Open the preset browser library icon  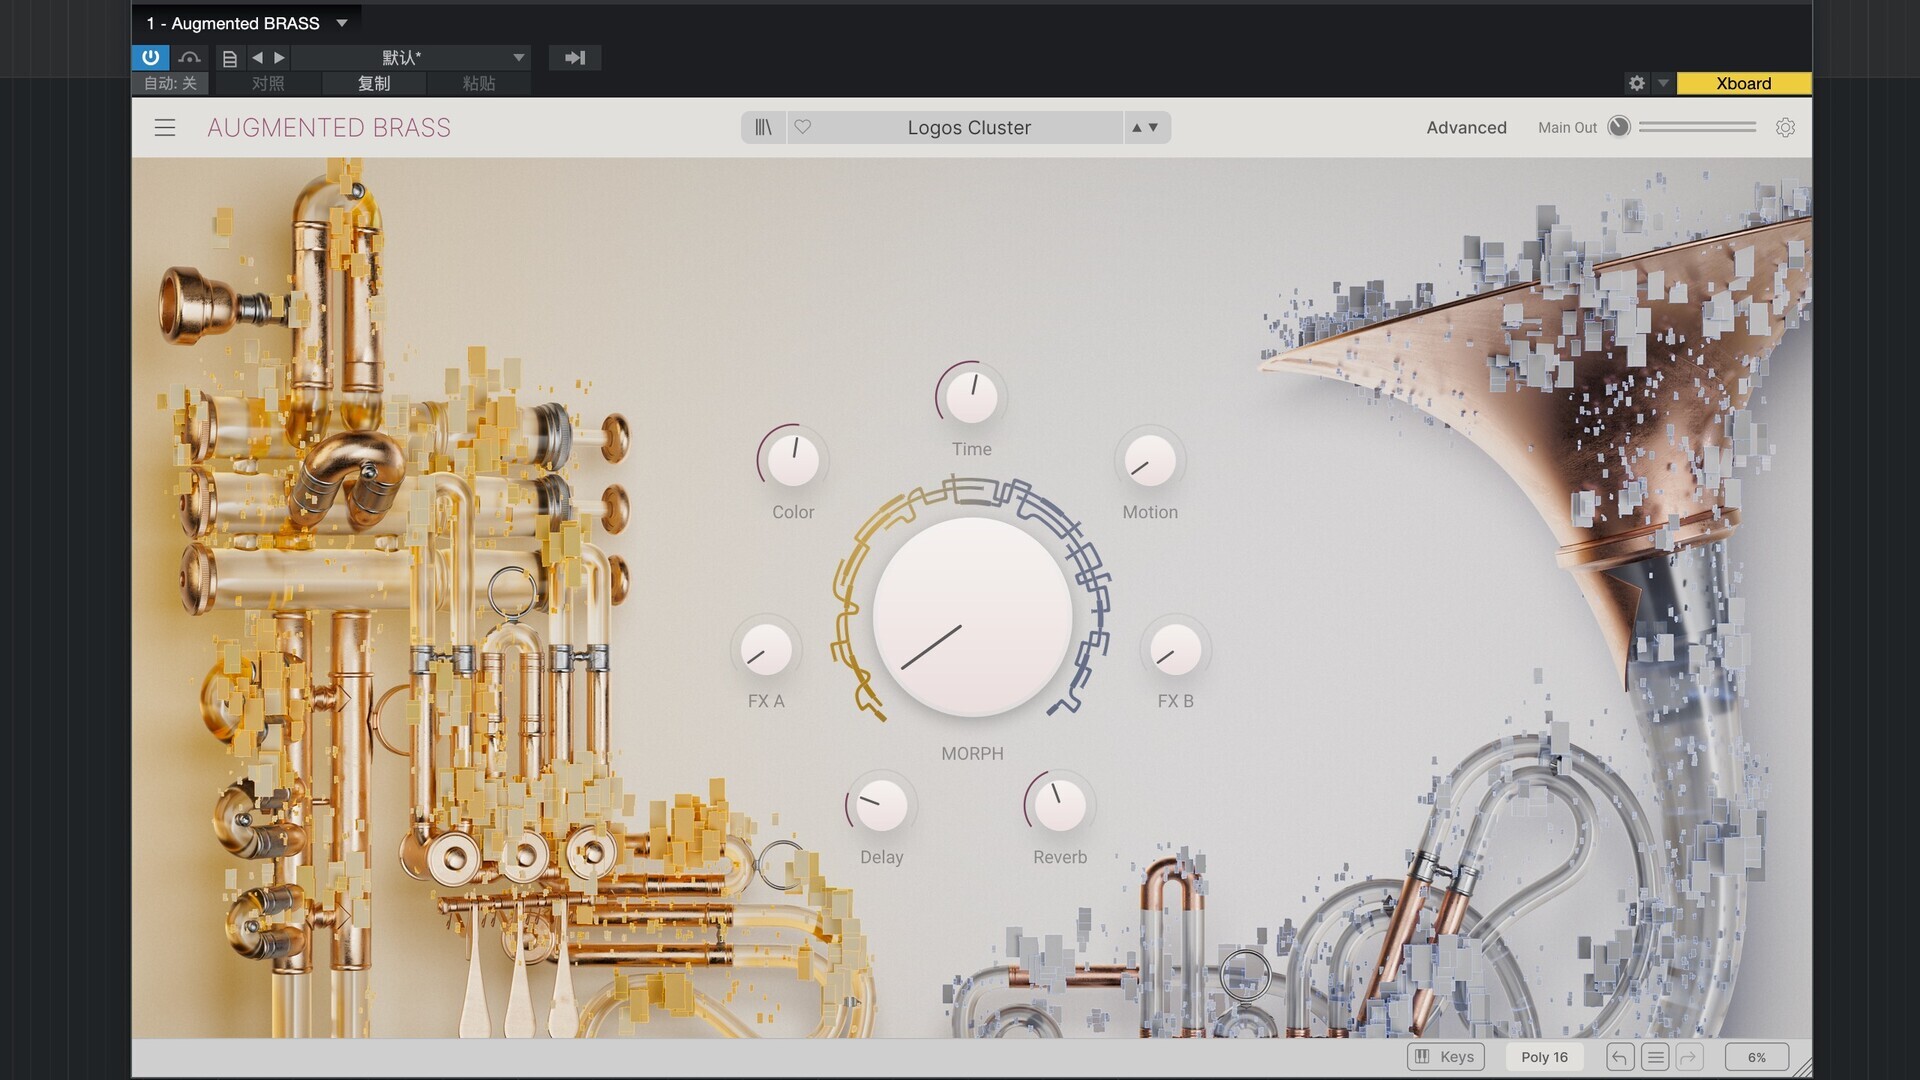(x=763, y=127)
